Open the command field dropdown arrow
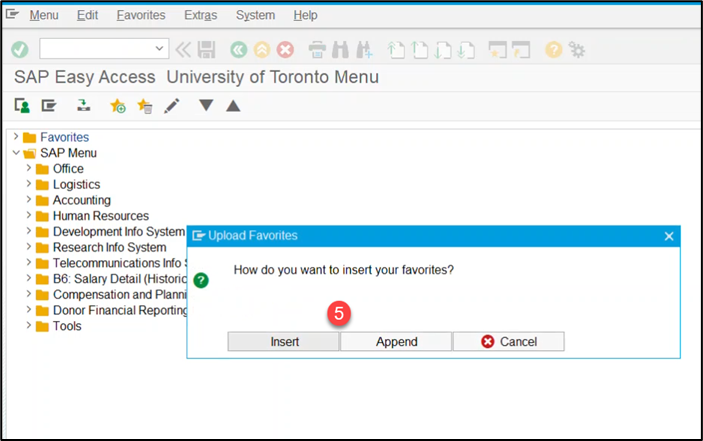Image resolution: width=703 pixels, height=441 pixels. pos(159,48)
